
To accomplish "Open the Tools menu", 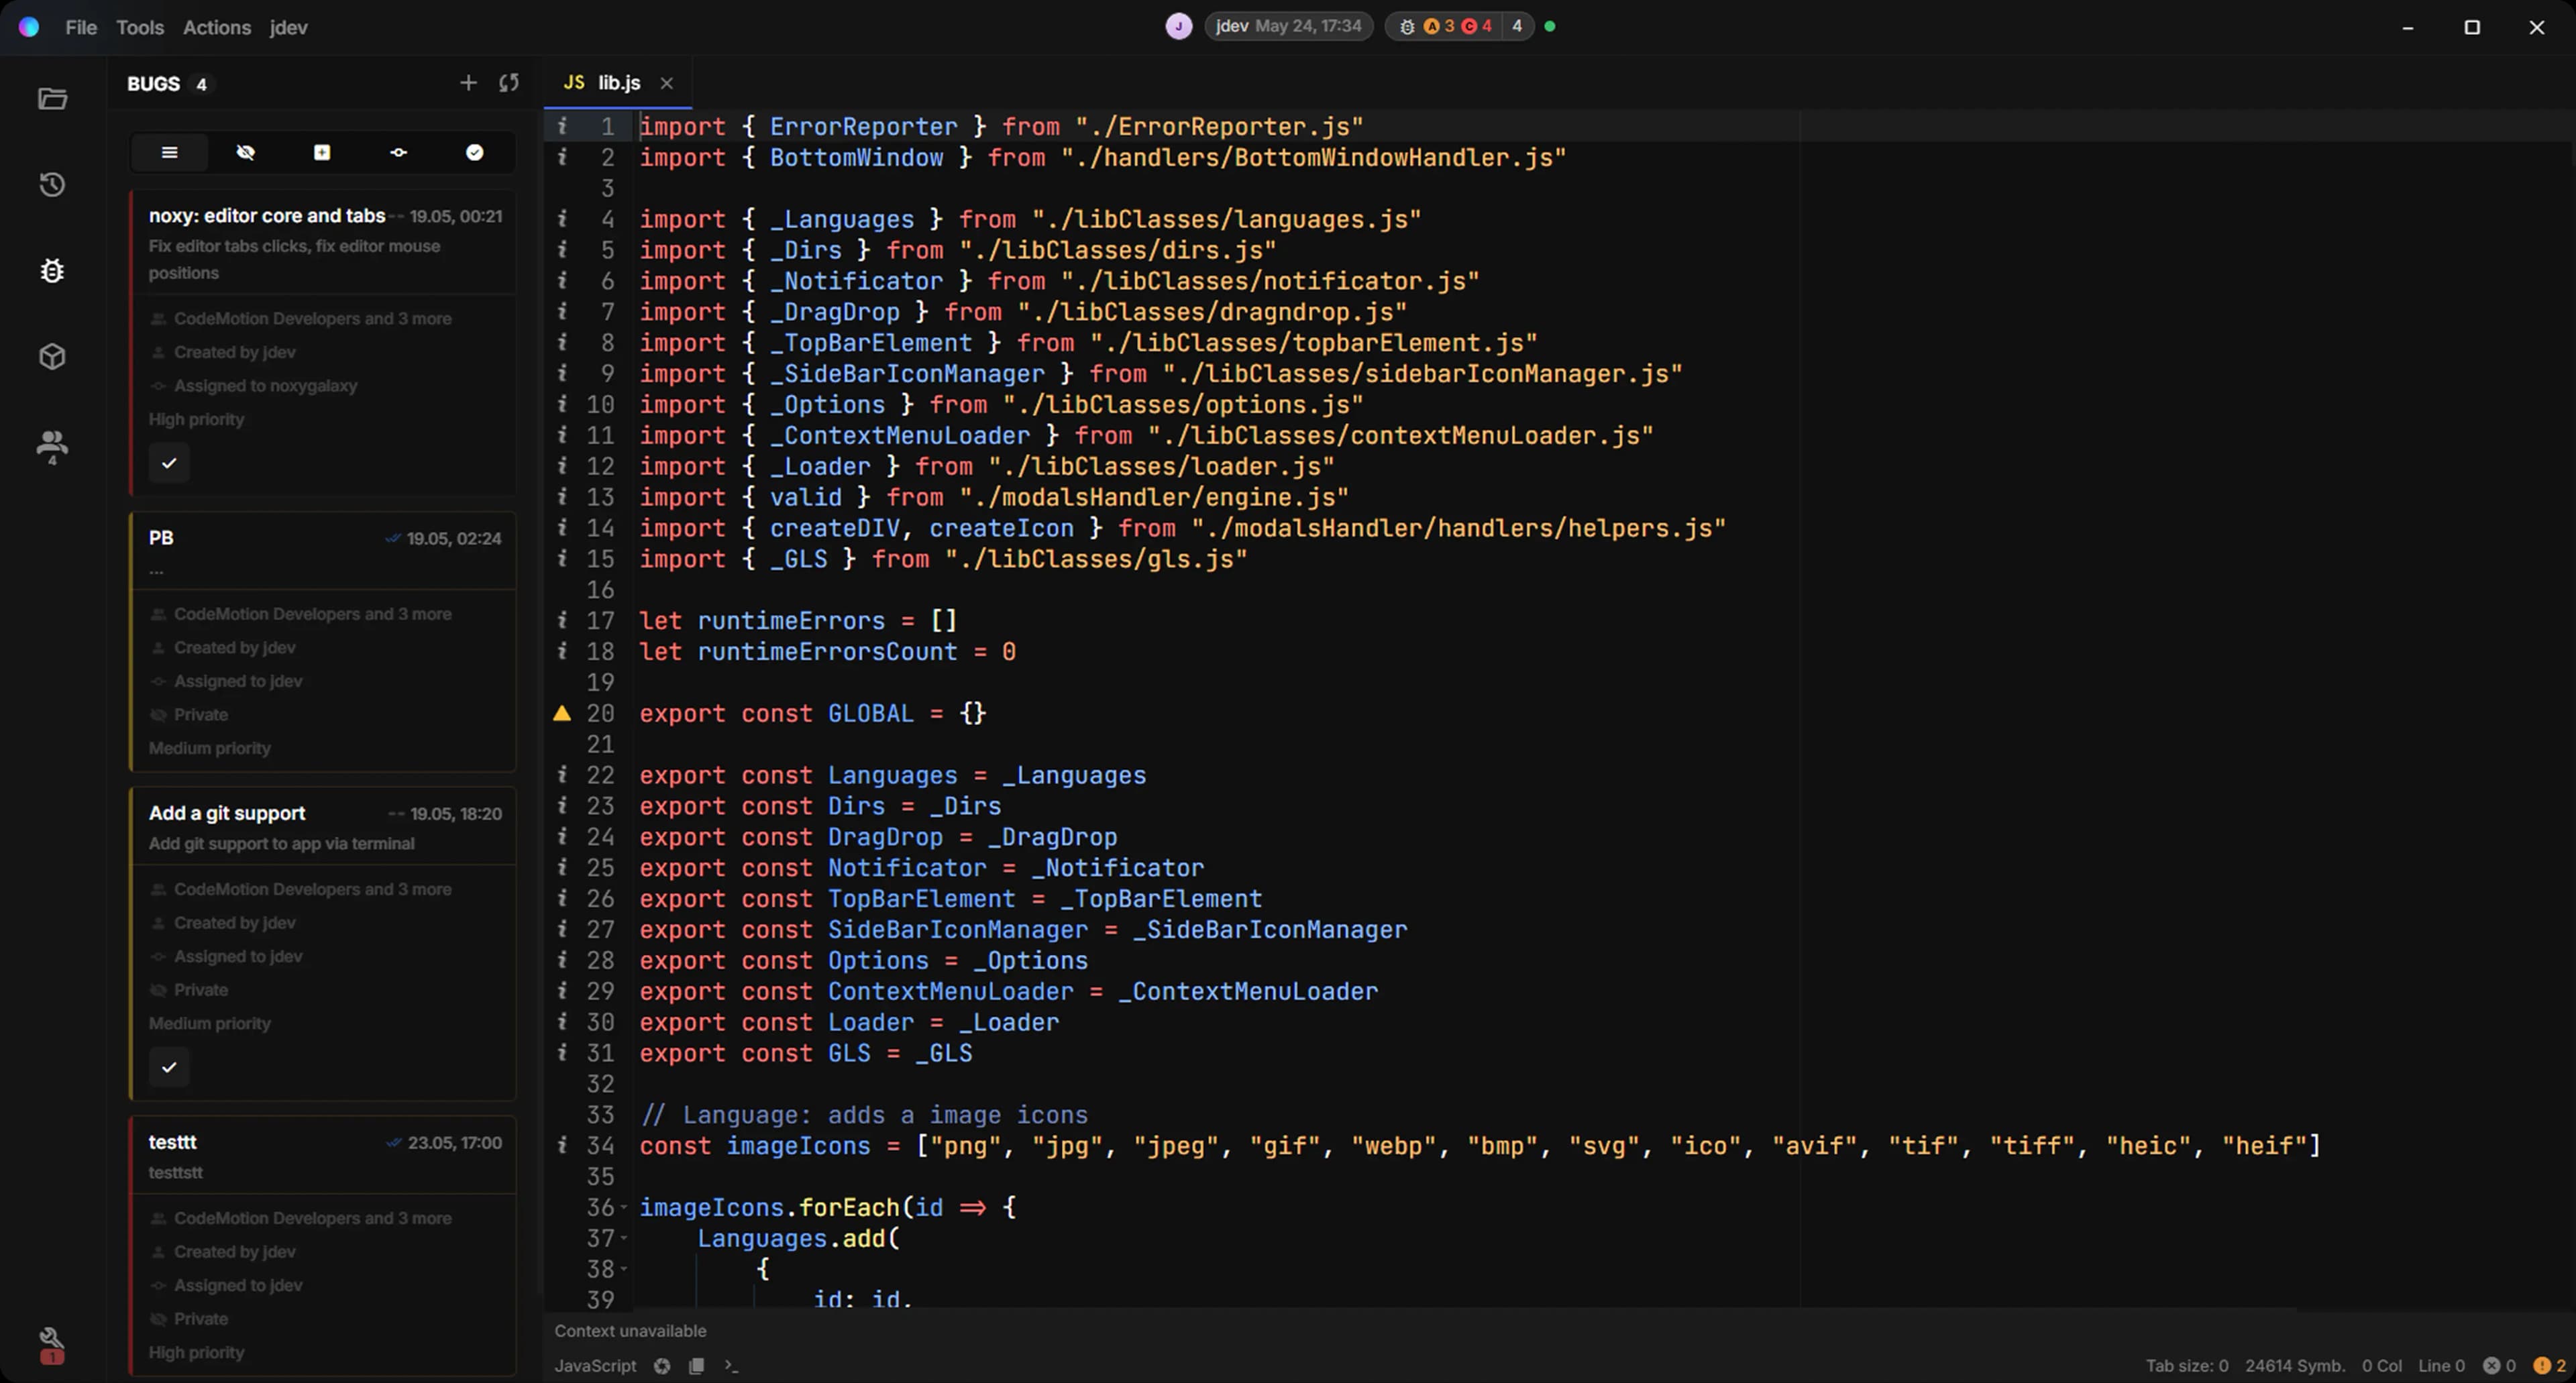I will (x=140, y=27).
